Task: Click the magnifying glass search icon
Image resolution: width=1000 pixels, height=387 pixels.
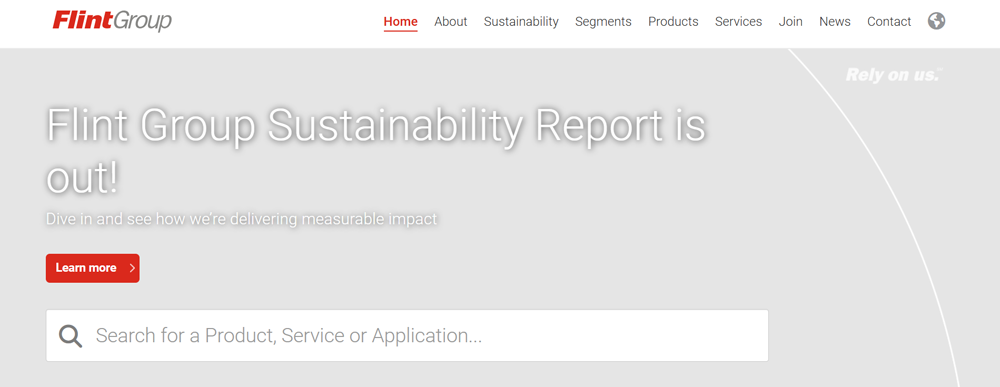Action: 71,335
